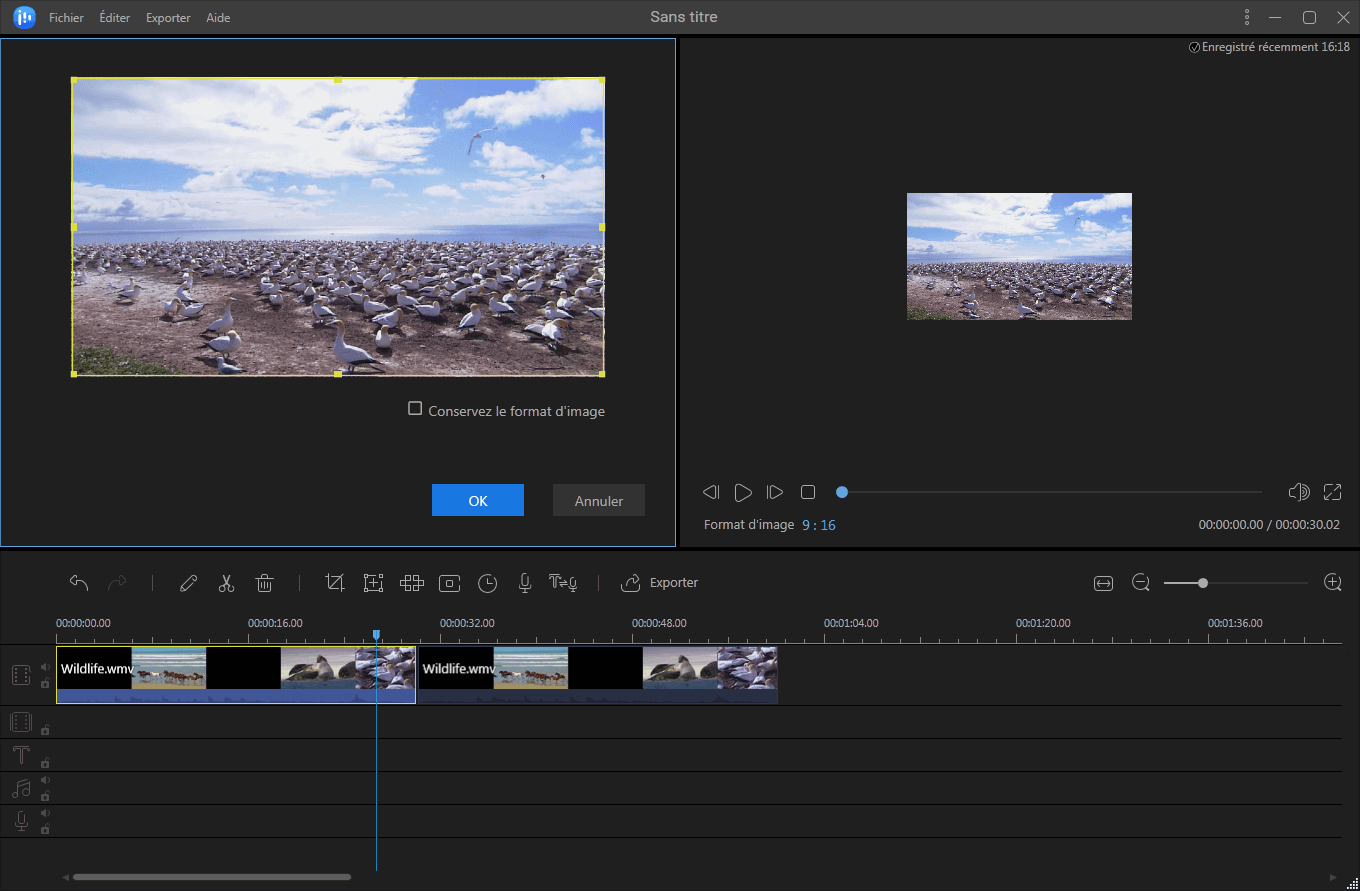
Task: Select the crop tool icon
Action: pos(335,583)
